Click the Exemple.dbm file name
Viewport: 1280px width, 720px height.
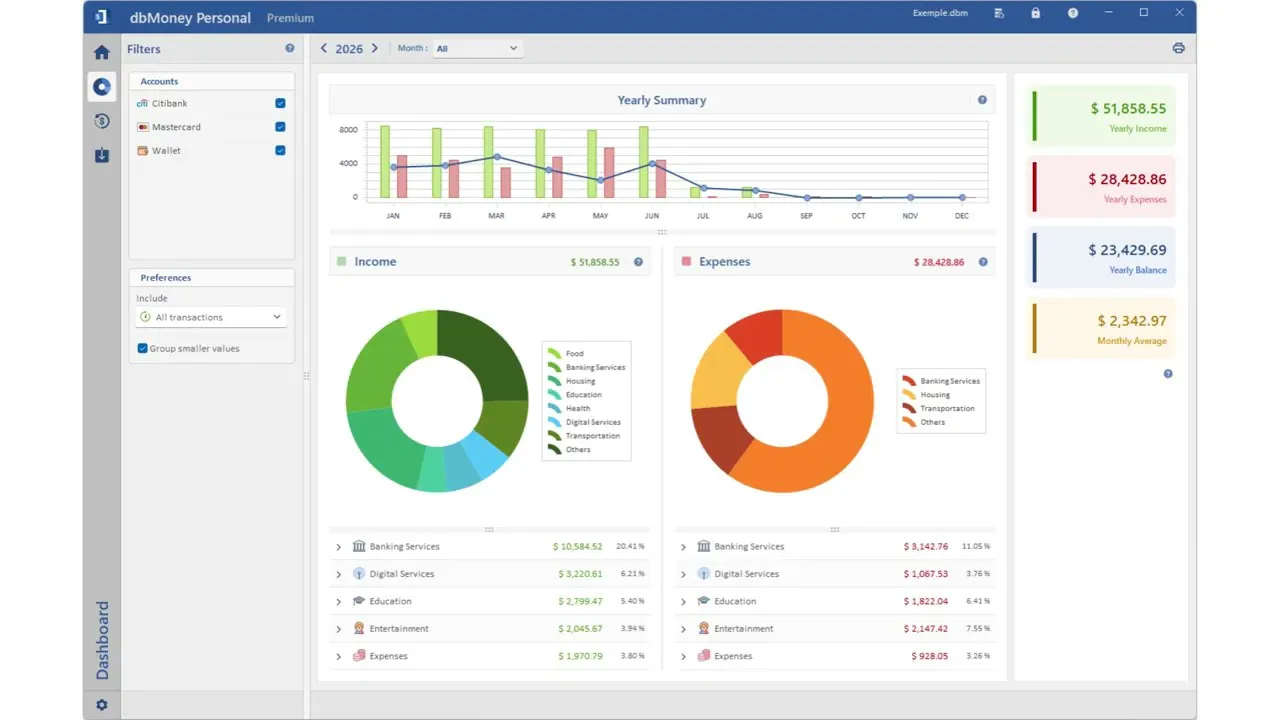coord(940,13)
